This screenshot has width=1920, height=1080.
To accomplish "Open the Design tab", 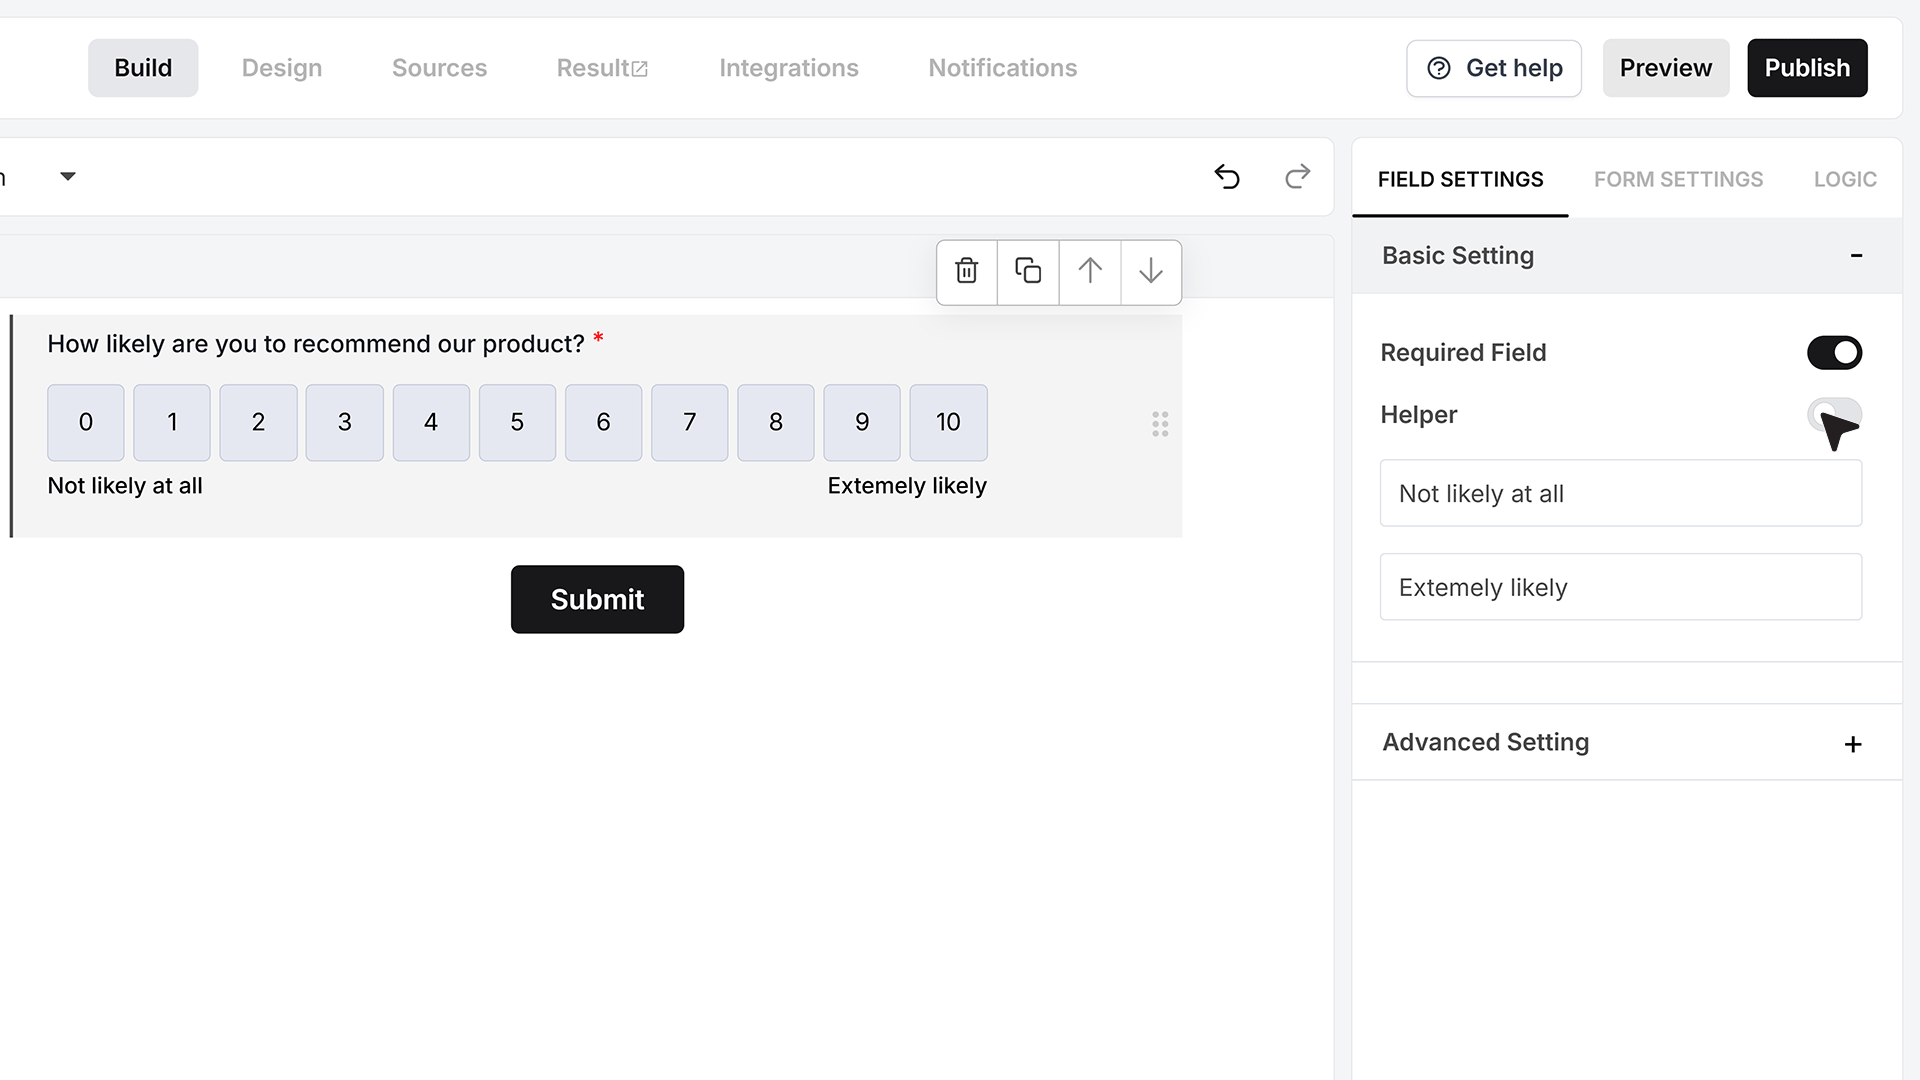I will [x=282, y=68].
